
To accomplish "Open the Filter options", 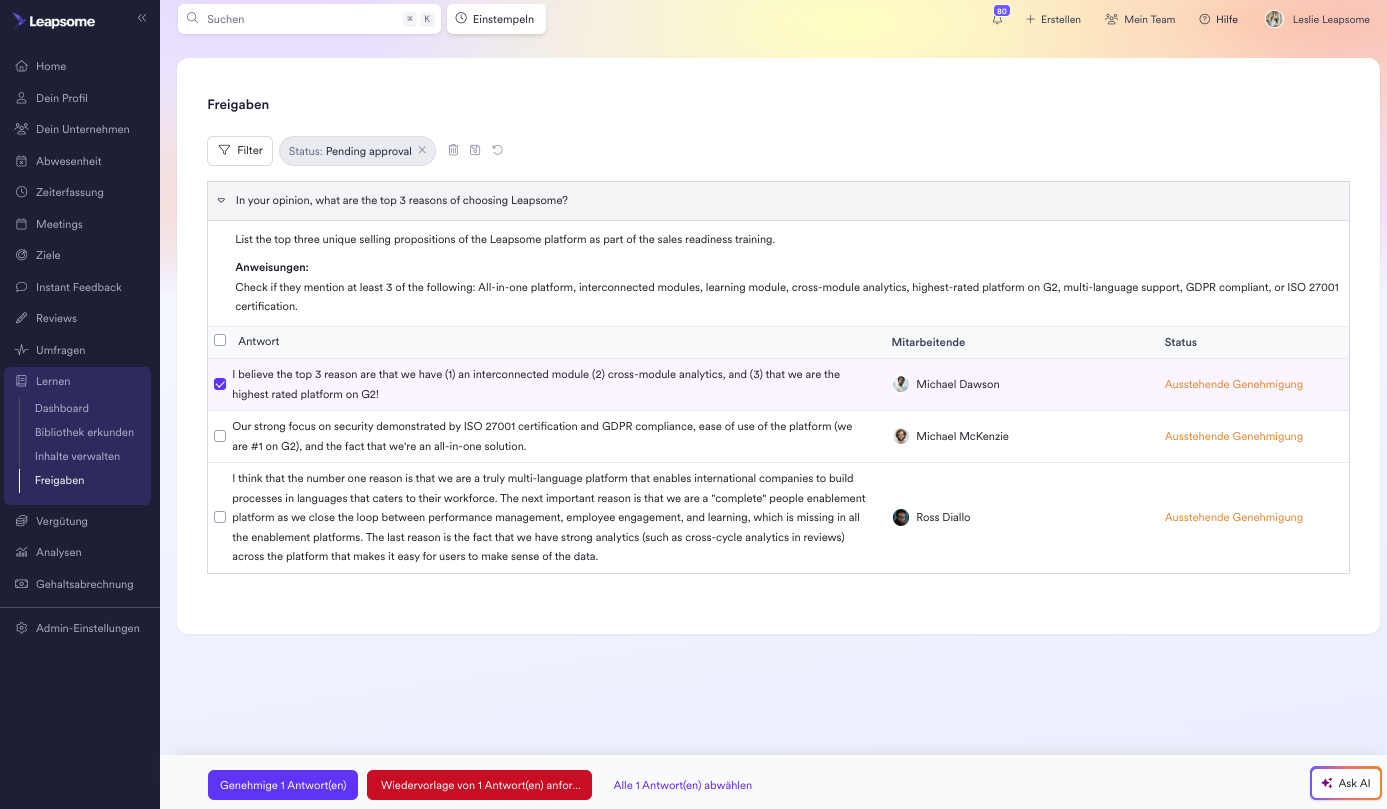I will [240, 151].
